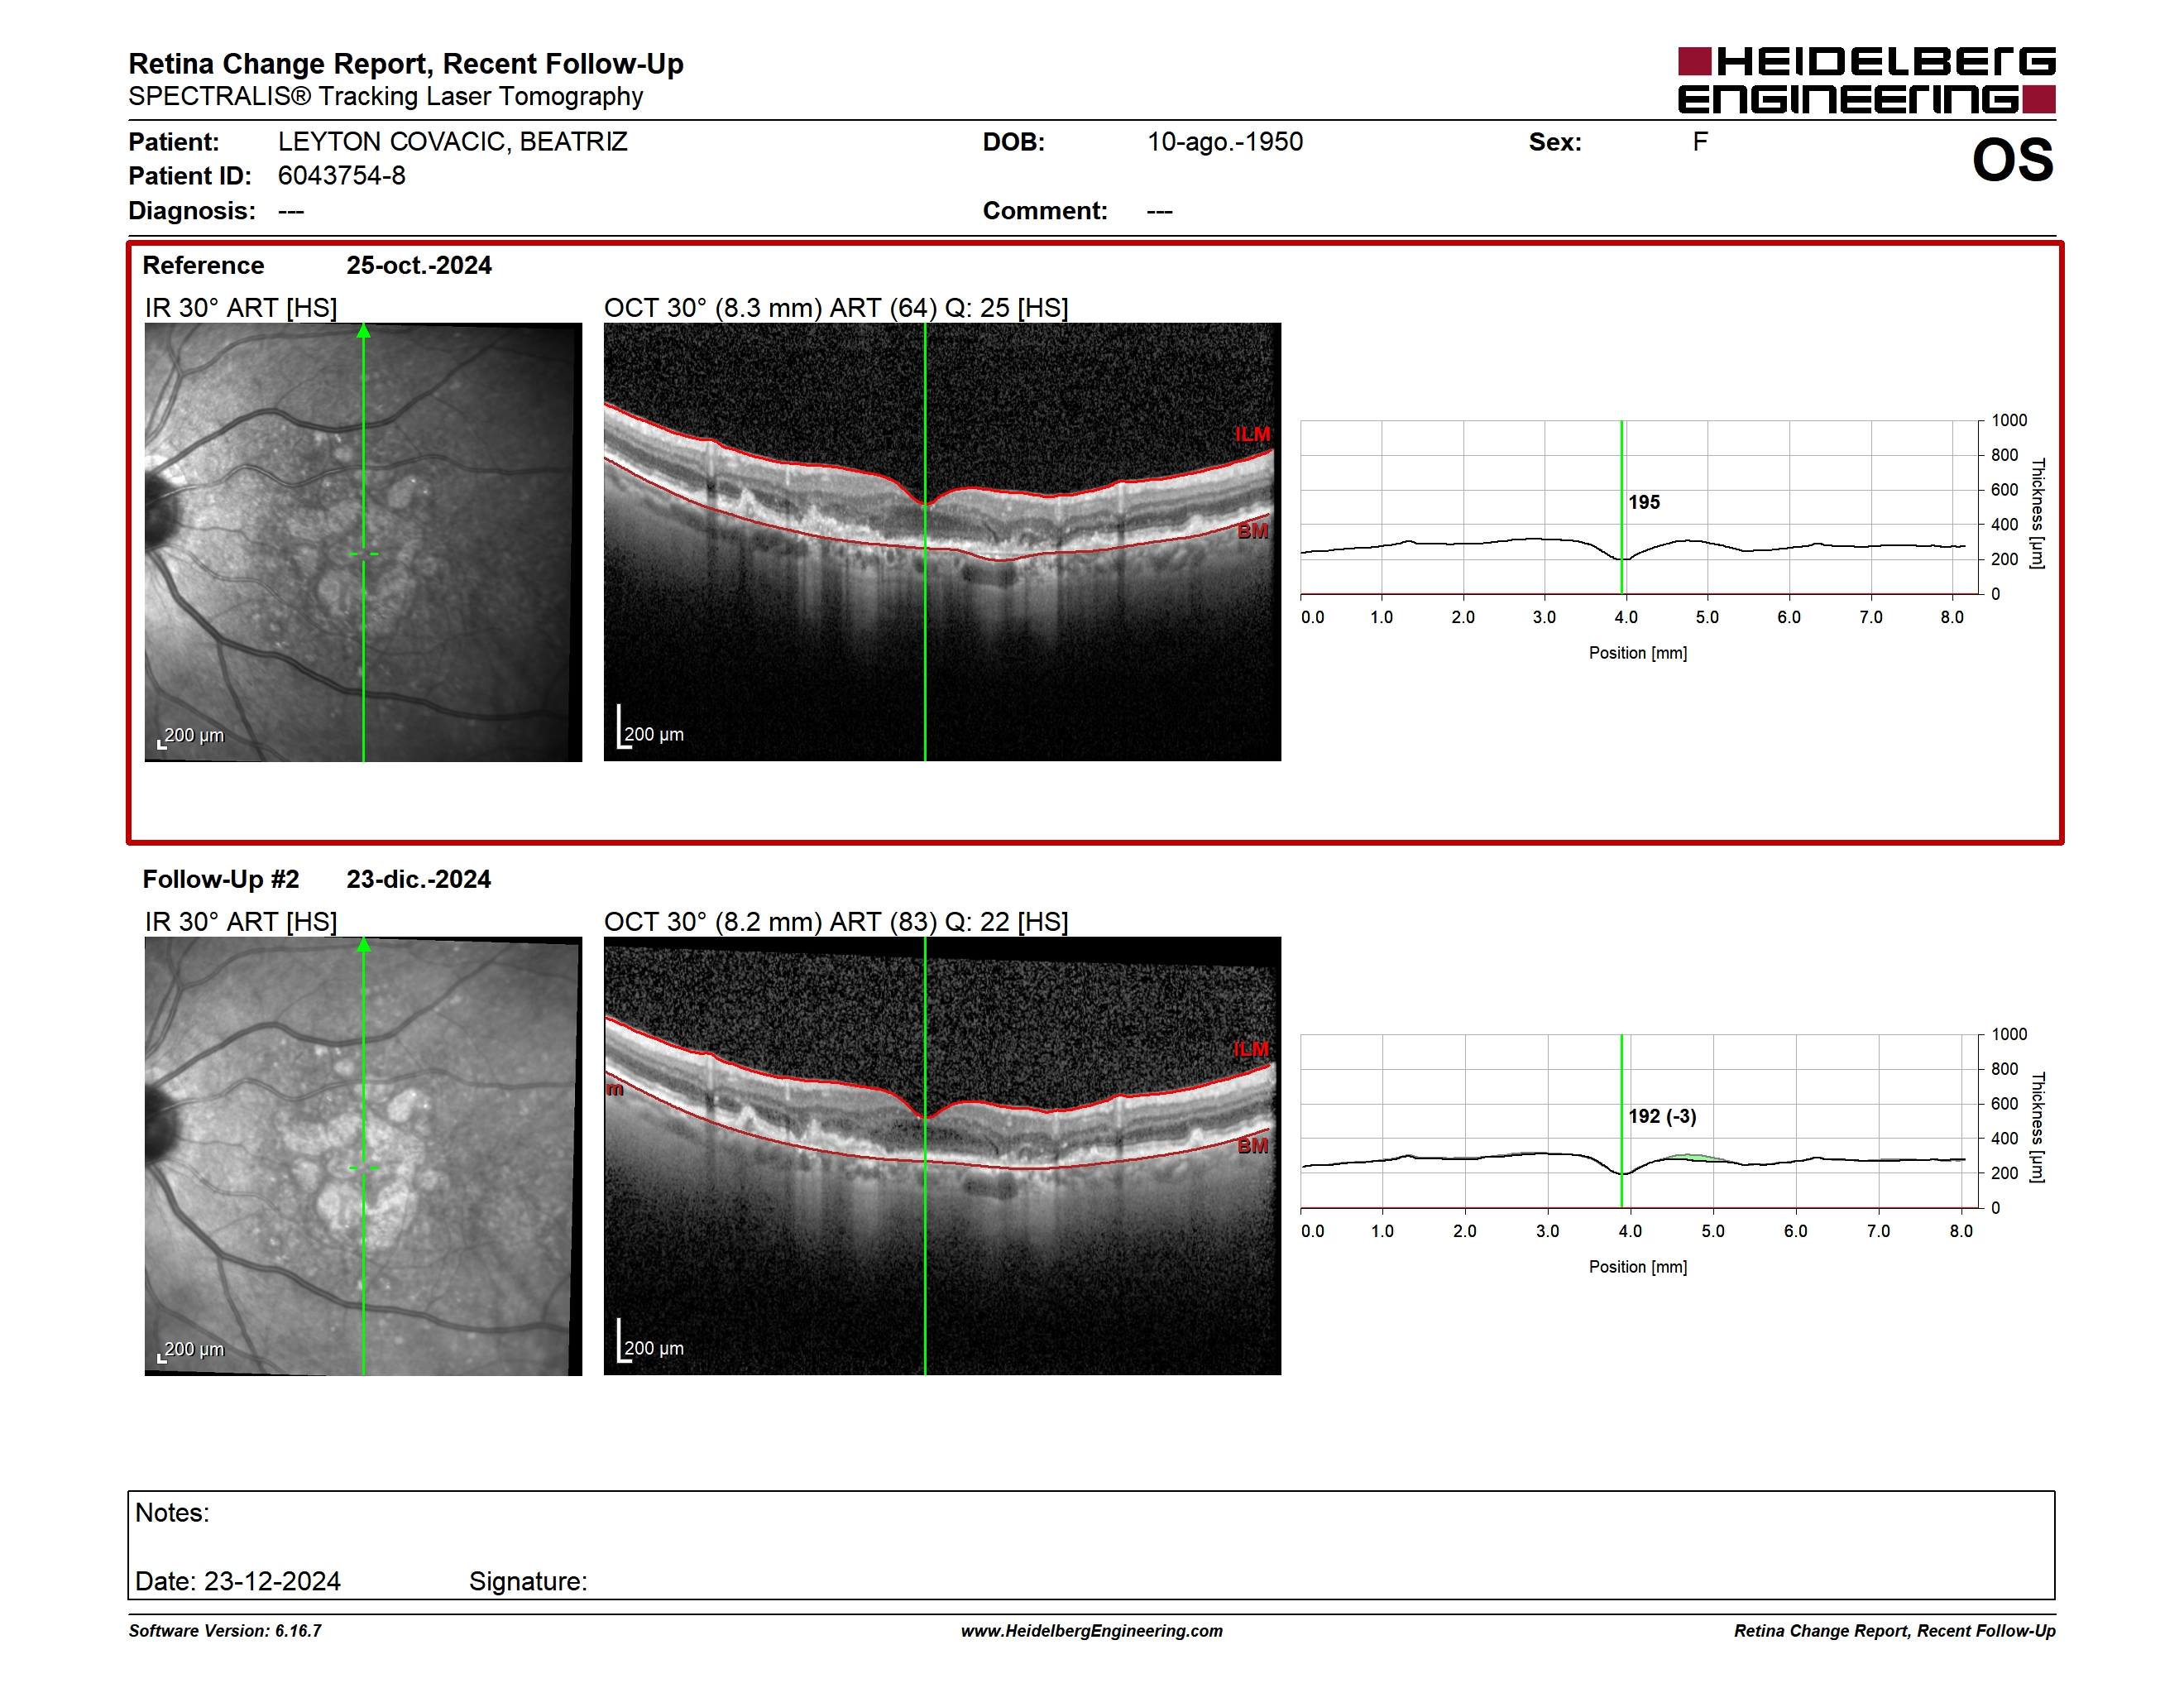Viewport: 2184px width, 1688px height.
Task: Click the Date: 23-12-2024 text
Action: 238,1581
